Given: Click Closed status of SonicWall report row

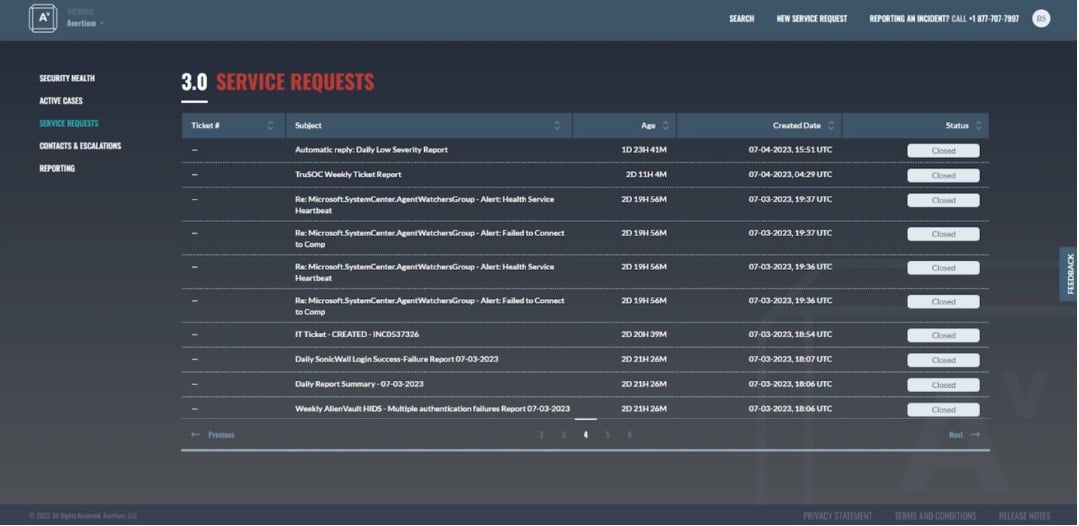Looking at the screenshot, I should pyautogui.click(x=943, y=360).
